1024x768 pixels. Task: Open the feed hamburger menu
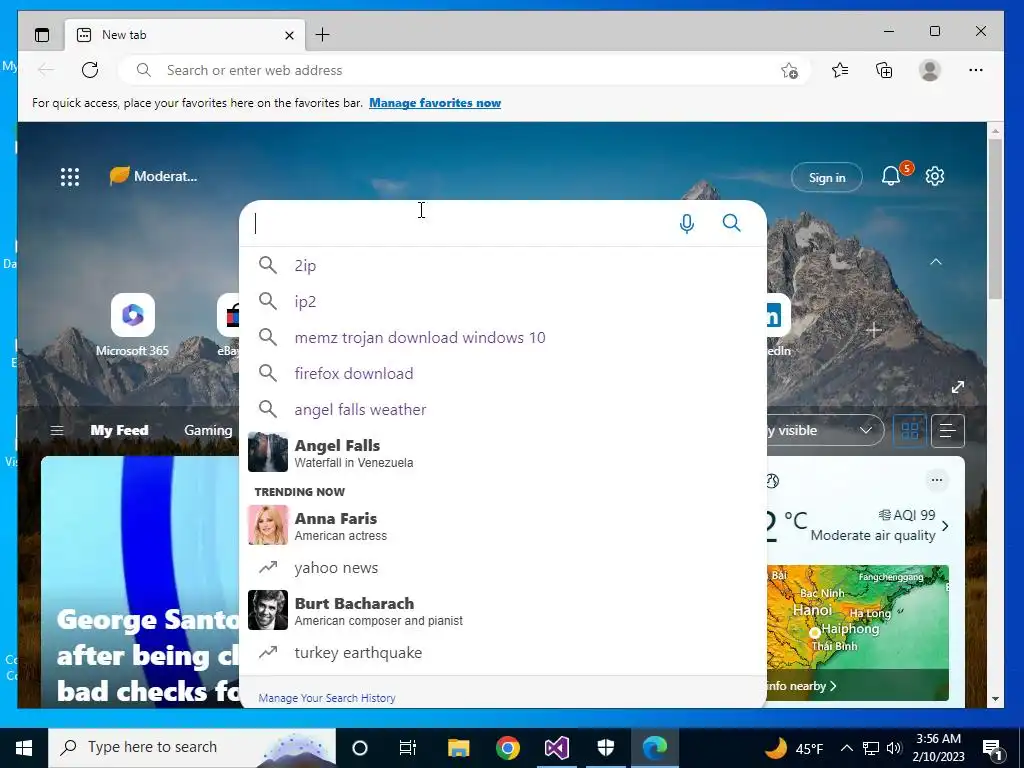coord(57,430)
